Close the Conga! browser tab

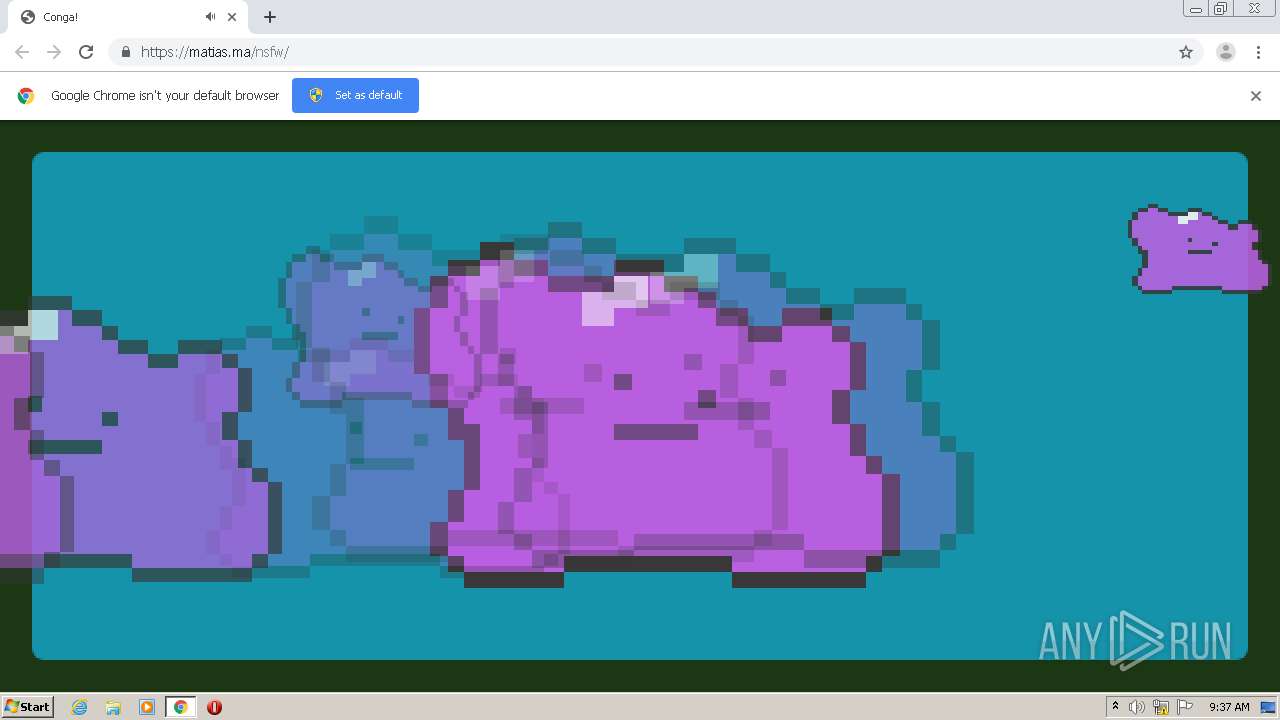coord(232,17)
